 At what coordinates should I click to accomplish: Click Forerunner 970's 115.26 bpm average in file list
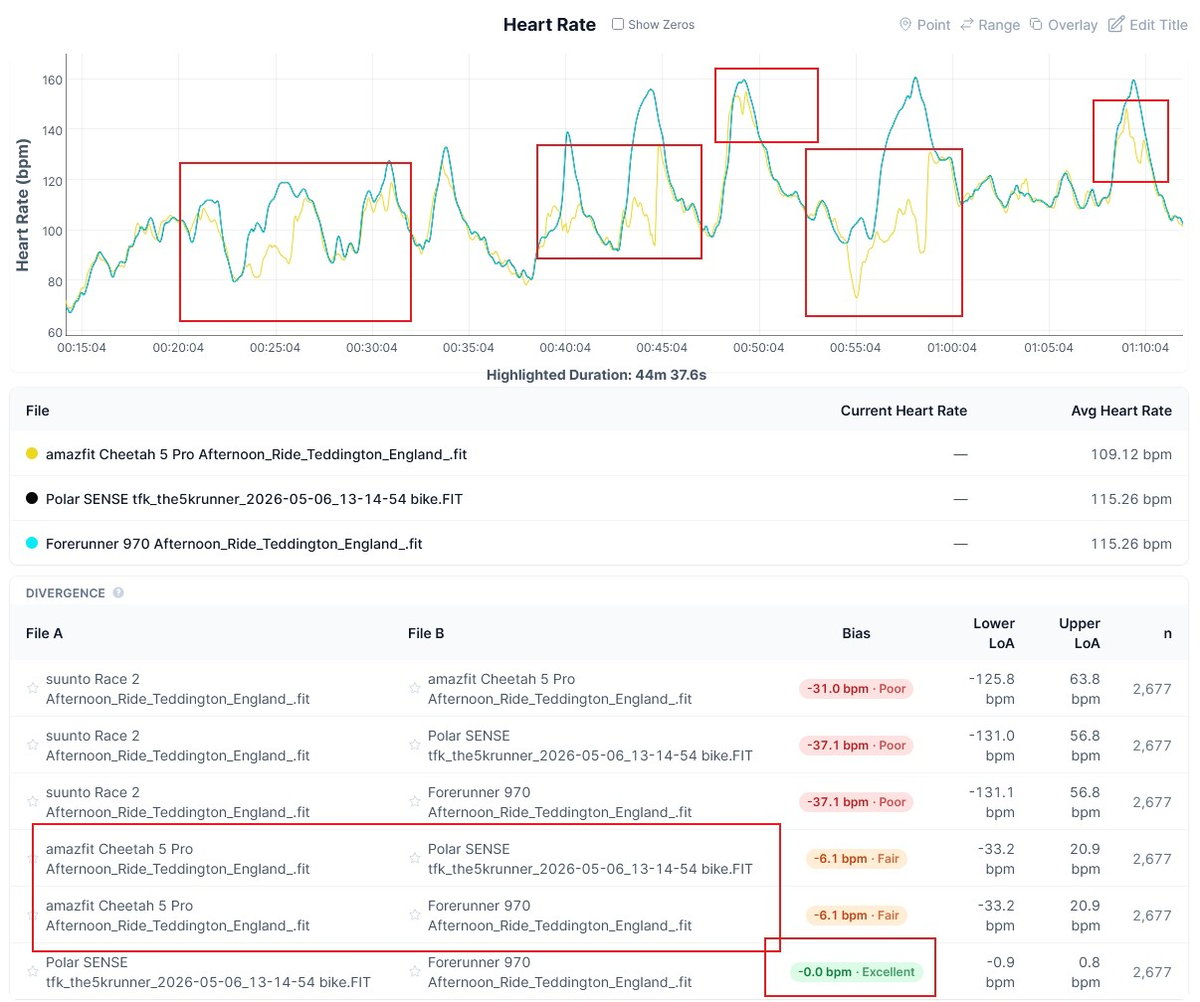click(x=1133, y=544)
